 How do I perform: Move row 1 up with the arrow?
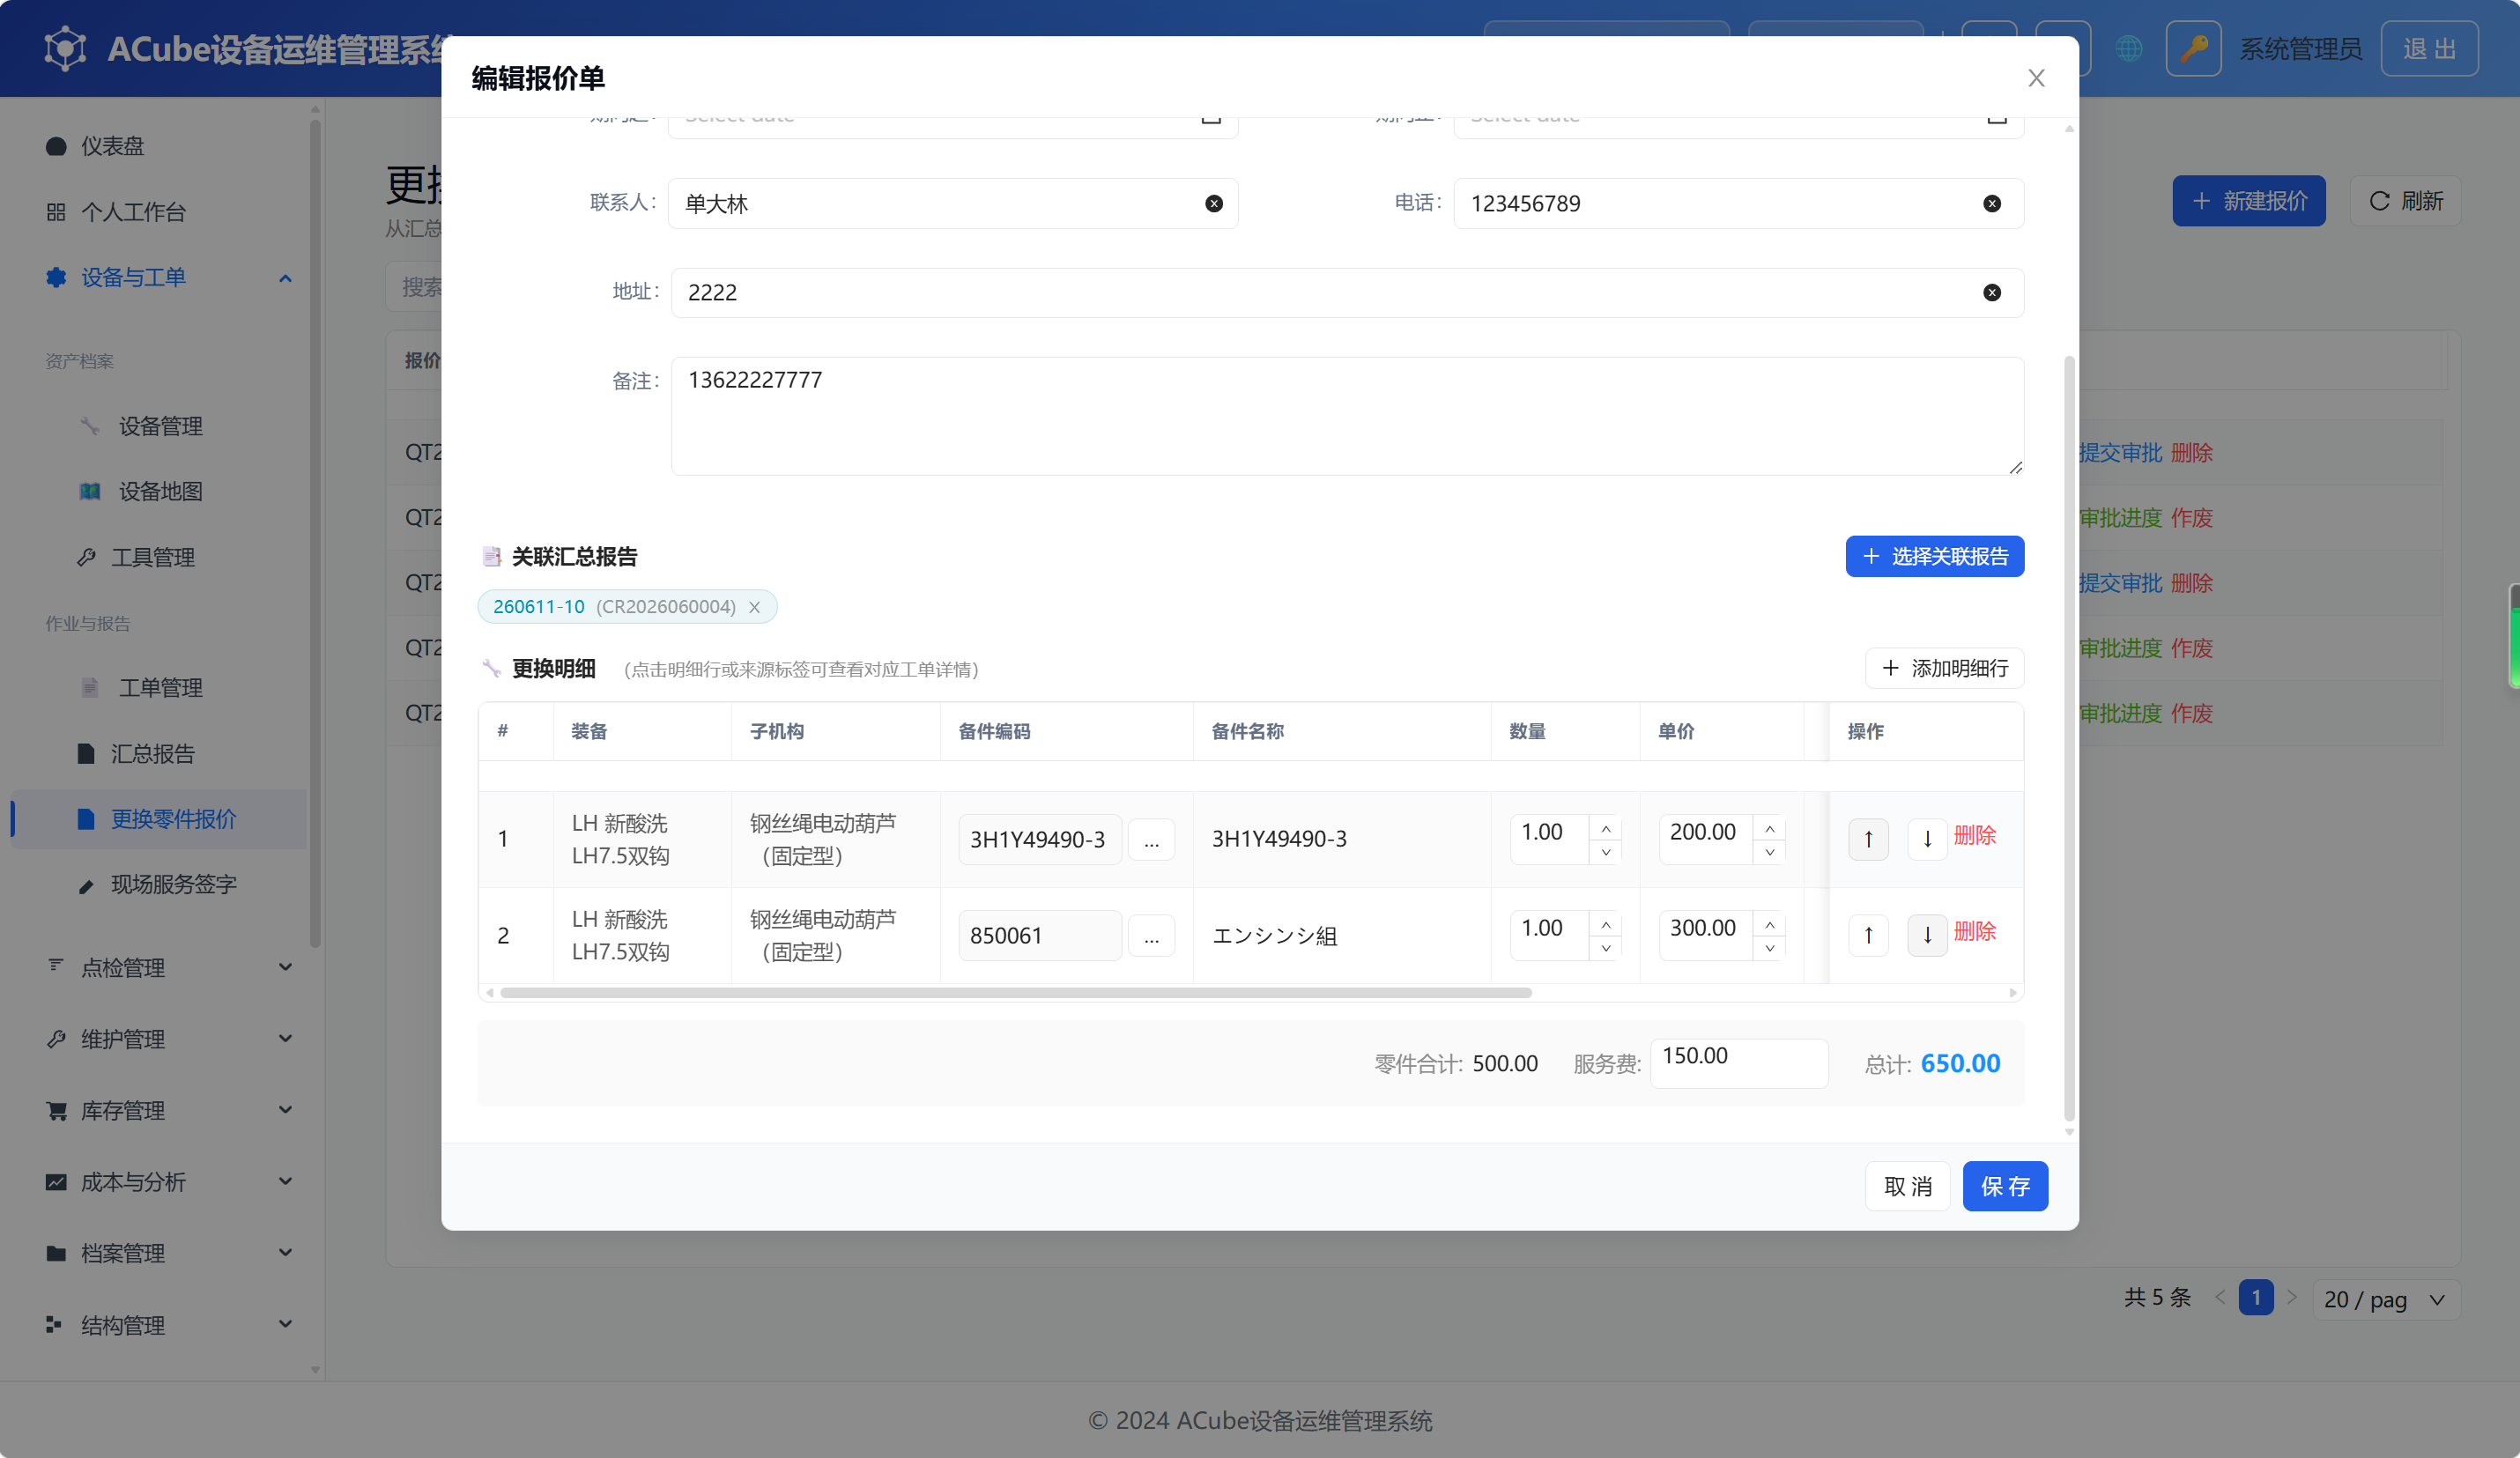click(1867, 839)
